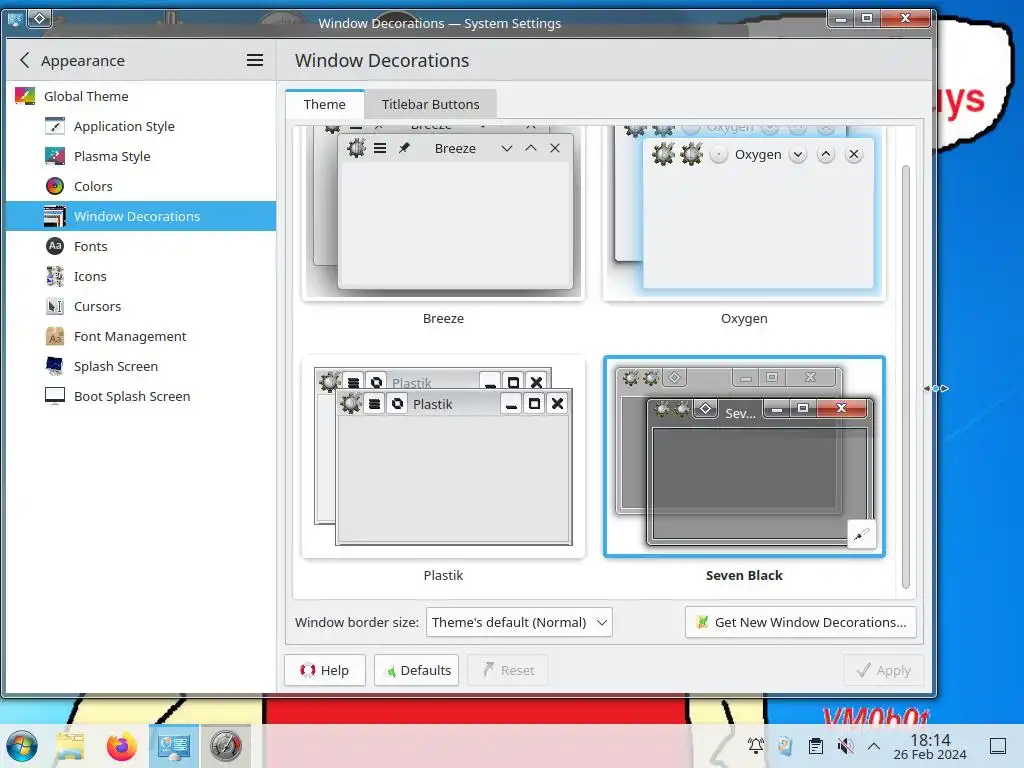The height and width of the screenshot is (768, 1024).
Task: Click System Settings taskbar entry
Action: tap(174, 746)
